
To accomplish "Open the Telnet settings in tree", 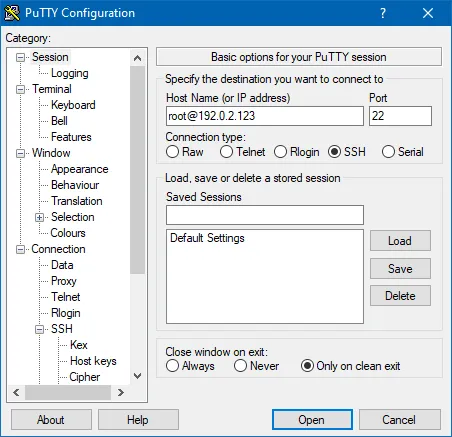I will pyautogui.click(x=66, y=297).
